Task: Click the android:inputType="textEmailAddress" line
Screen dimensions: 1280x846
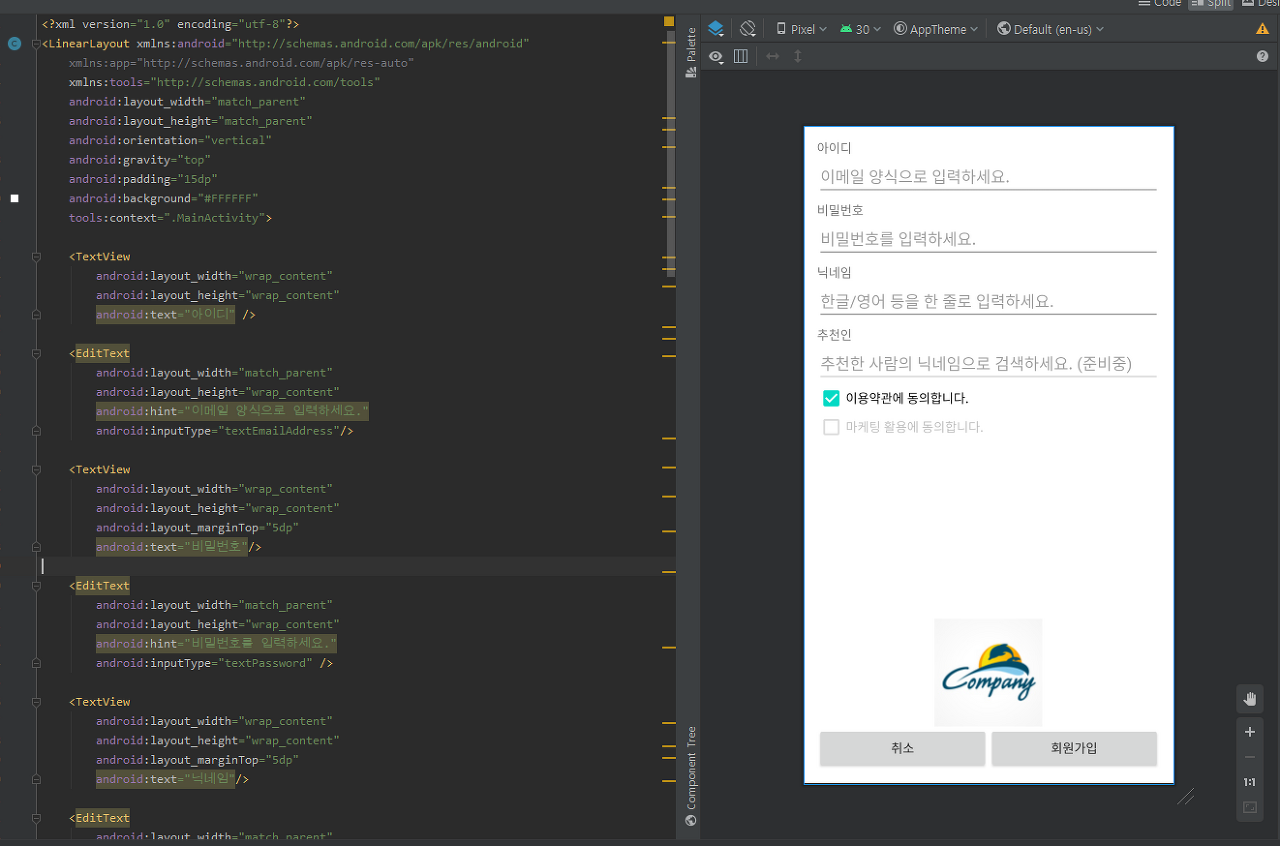Action: click(x=225, y=431)
